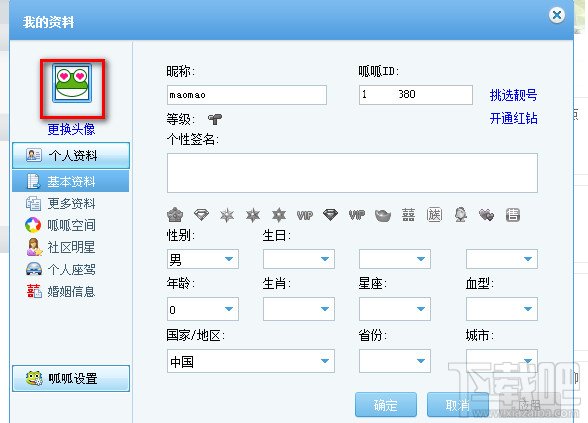Click the 呱呱ID field
Image resolution: width=588 pixels, height=423 pixels.
[416, 95]
